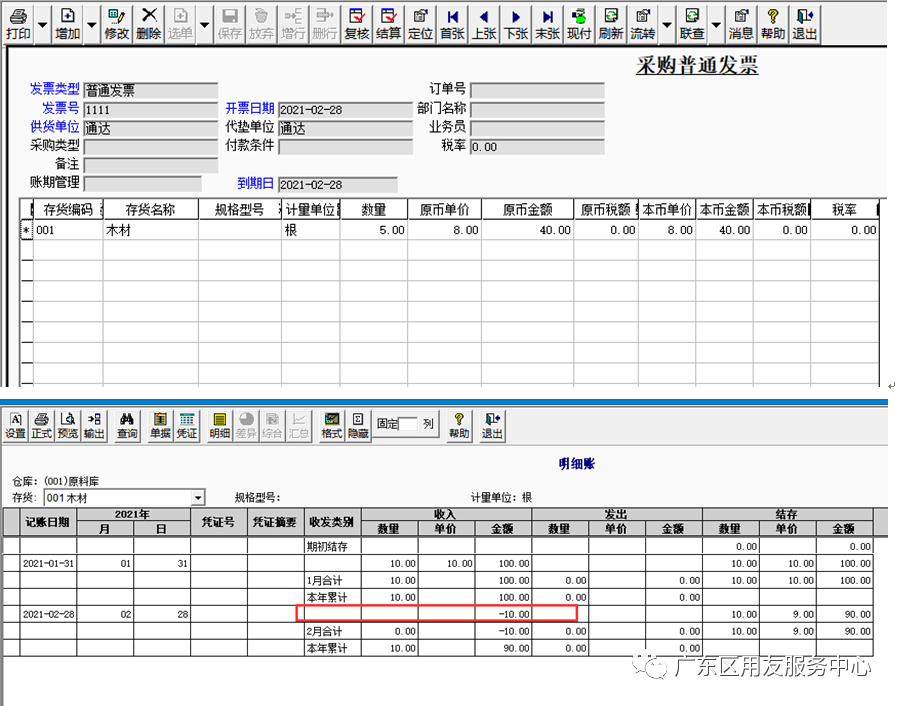Click the 修改 (edit) invoice icon

coord(117,24)
